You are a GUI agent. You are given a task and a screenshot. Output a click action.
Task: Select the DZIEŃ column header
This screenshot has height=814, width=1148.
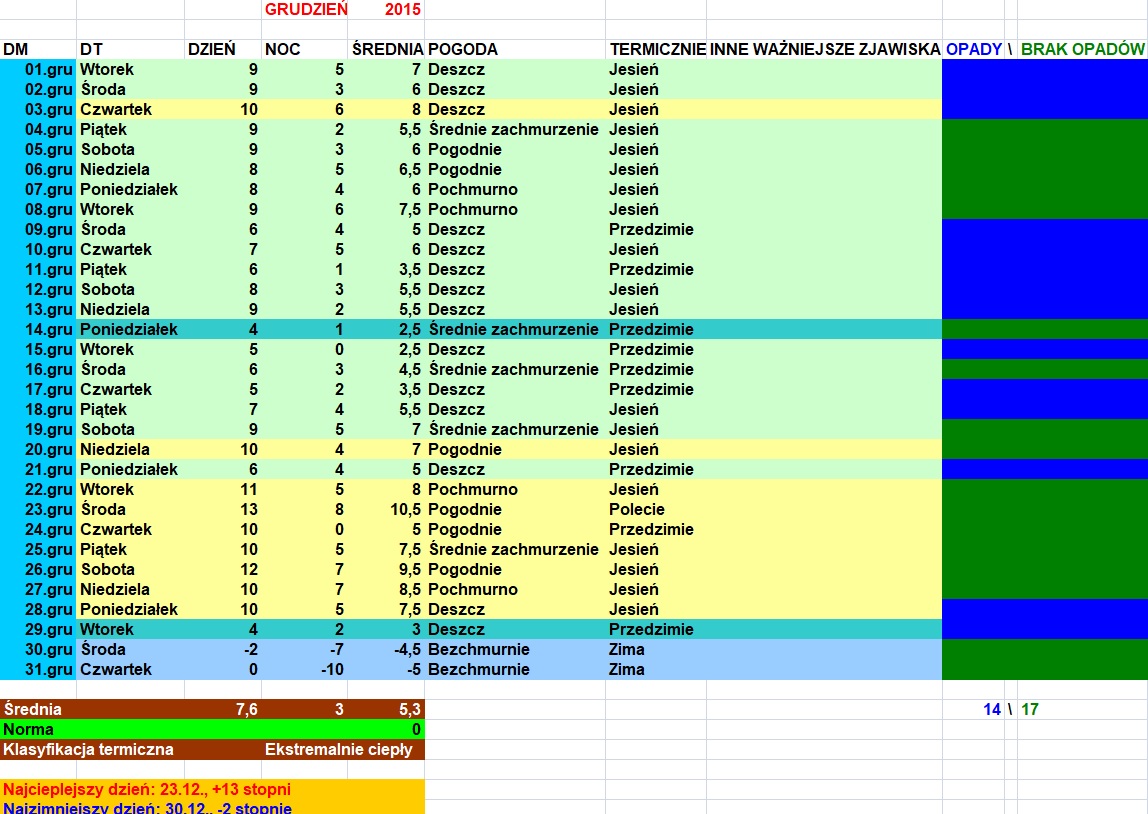pos(212,49)
